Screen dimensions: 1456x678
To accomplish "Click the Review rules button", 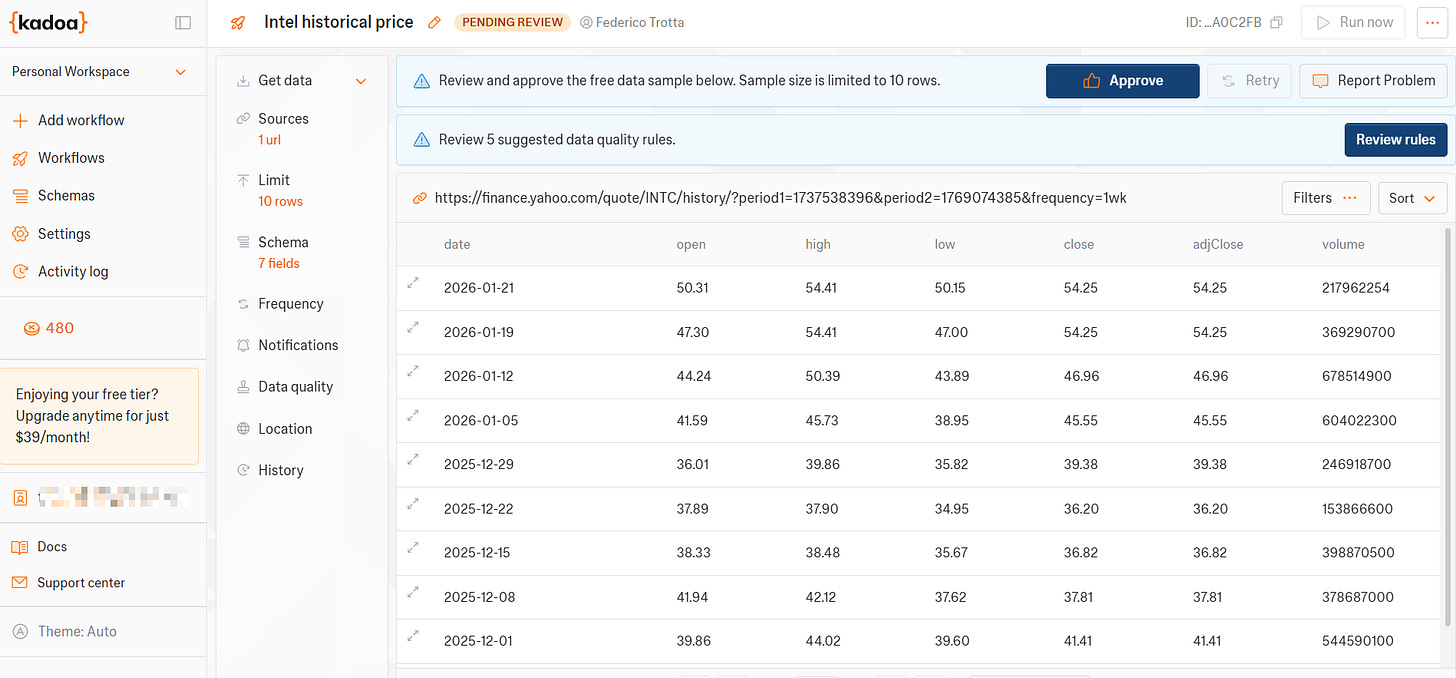I will point(1395,140).
